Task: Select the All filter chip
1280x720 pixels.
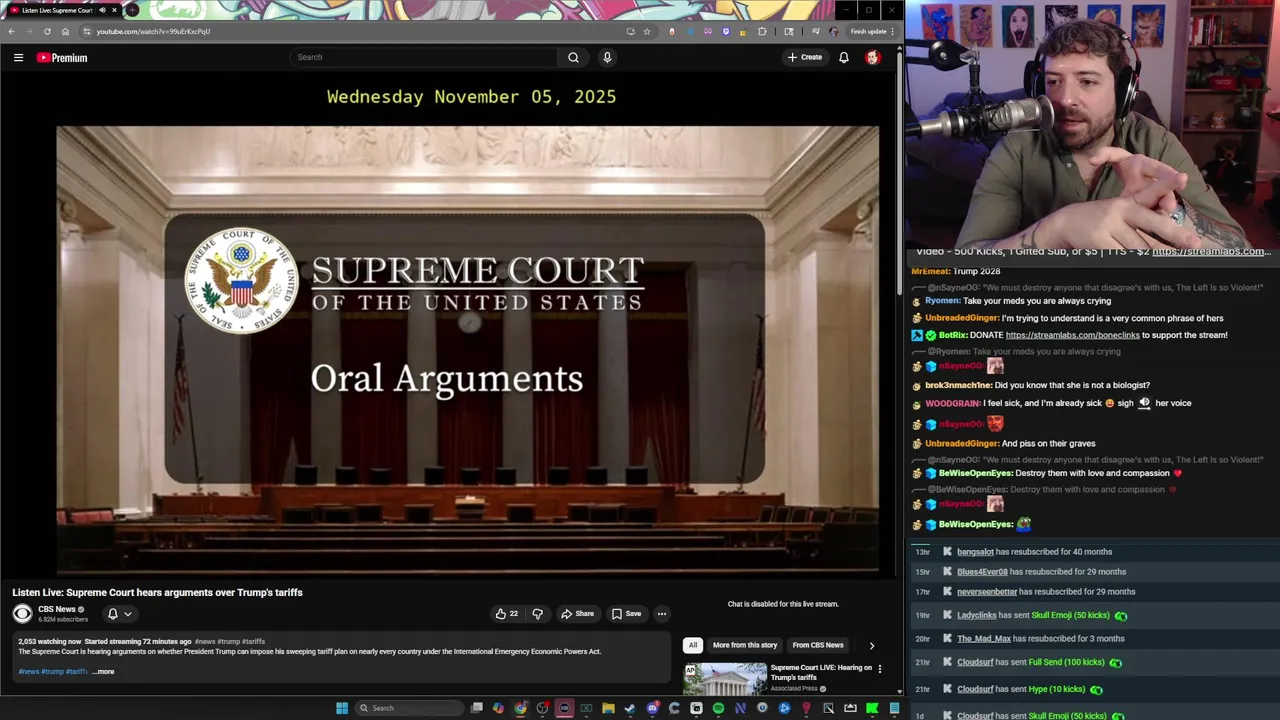Action: [692, 645]
